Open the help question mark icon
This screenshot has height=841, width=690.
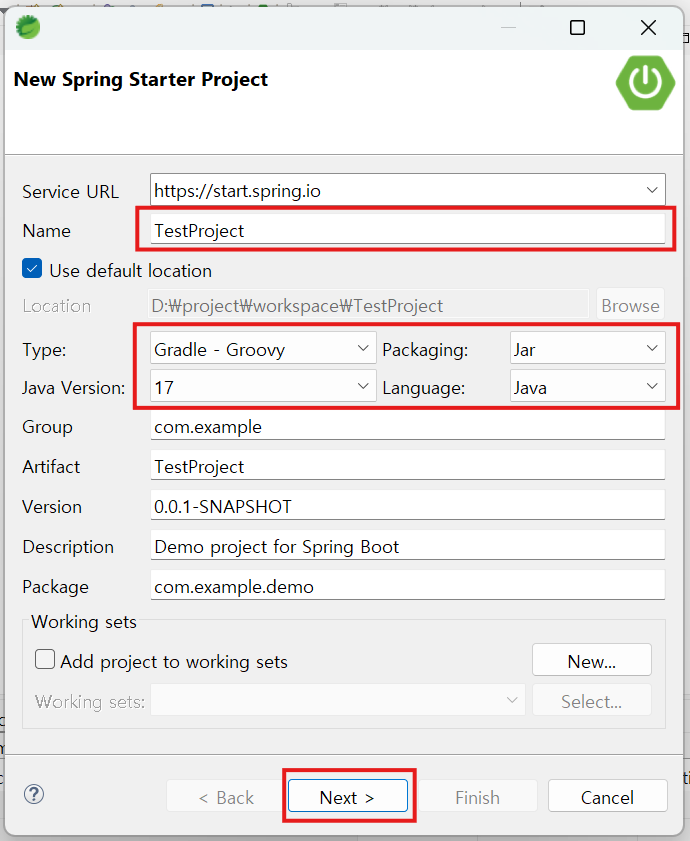34,794
